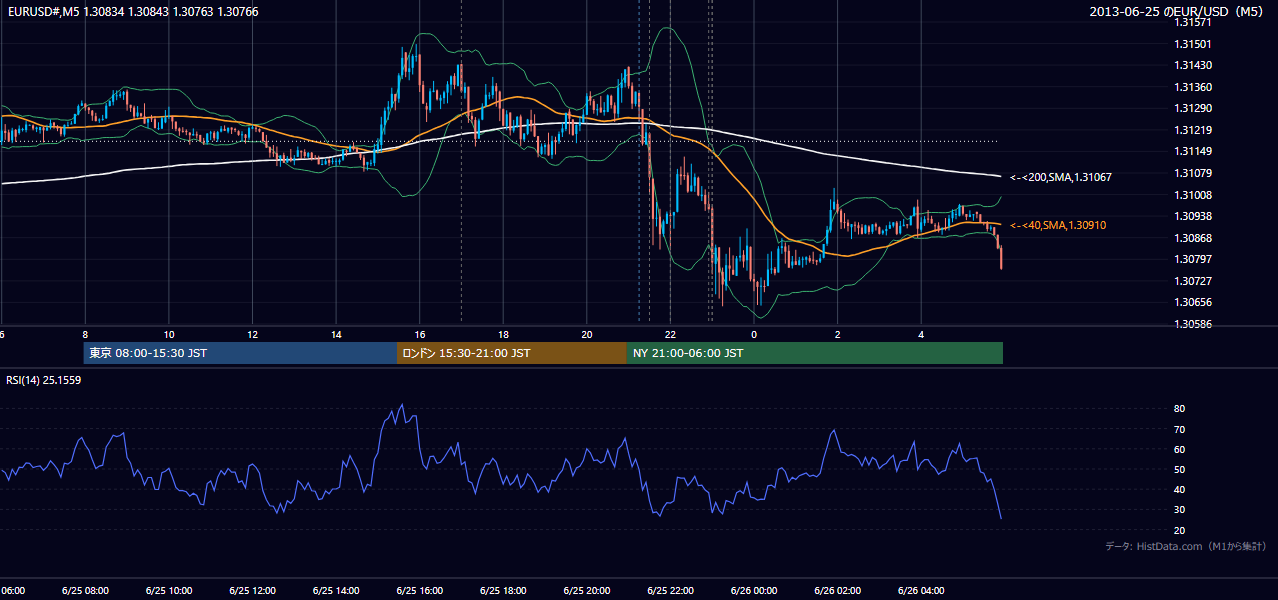Click the HistData.com data source credit
This screenshot has height=600, width=1278.
(1186, 546)
